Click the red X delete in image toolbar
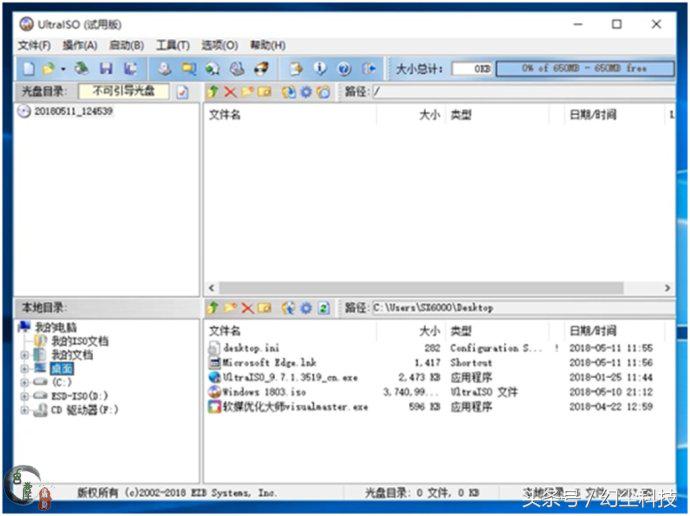 point(230,91)
